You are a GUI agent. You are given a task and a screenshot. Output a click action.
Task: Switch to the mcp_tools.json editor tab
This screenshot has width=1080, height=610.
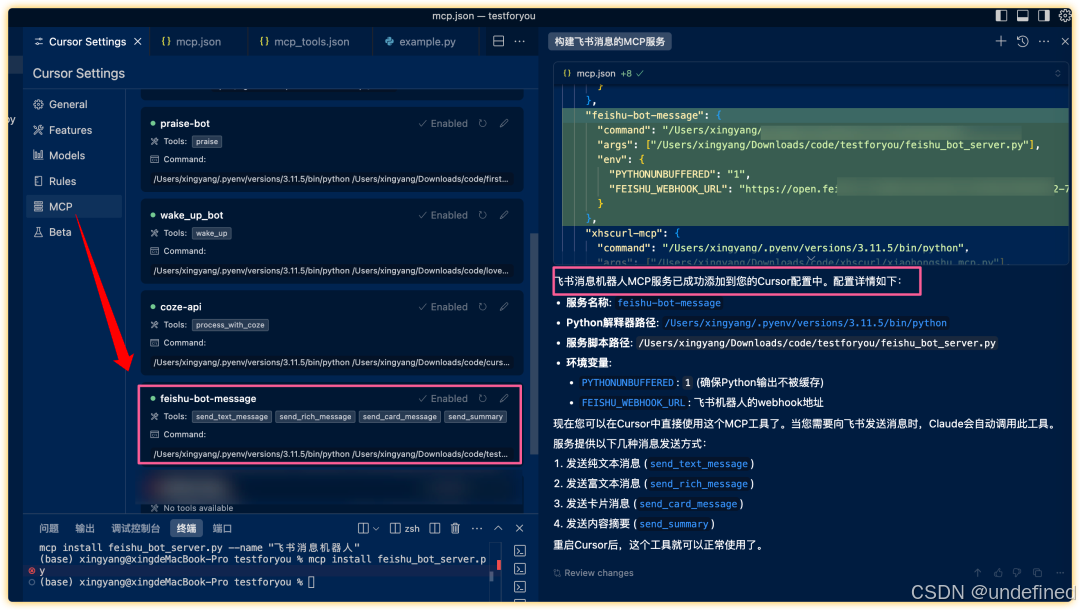tap(304, 42)
